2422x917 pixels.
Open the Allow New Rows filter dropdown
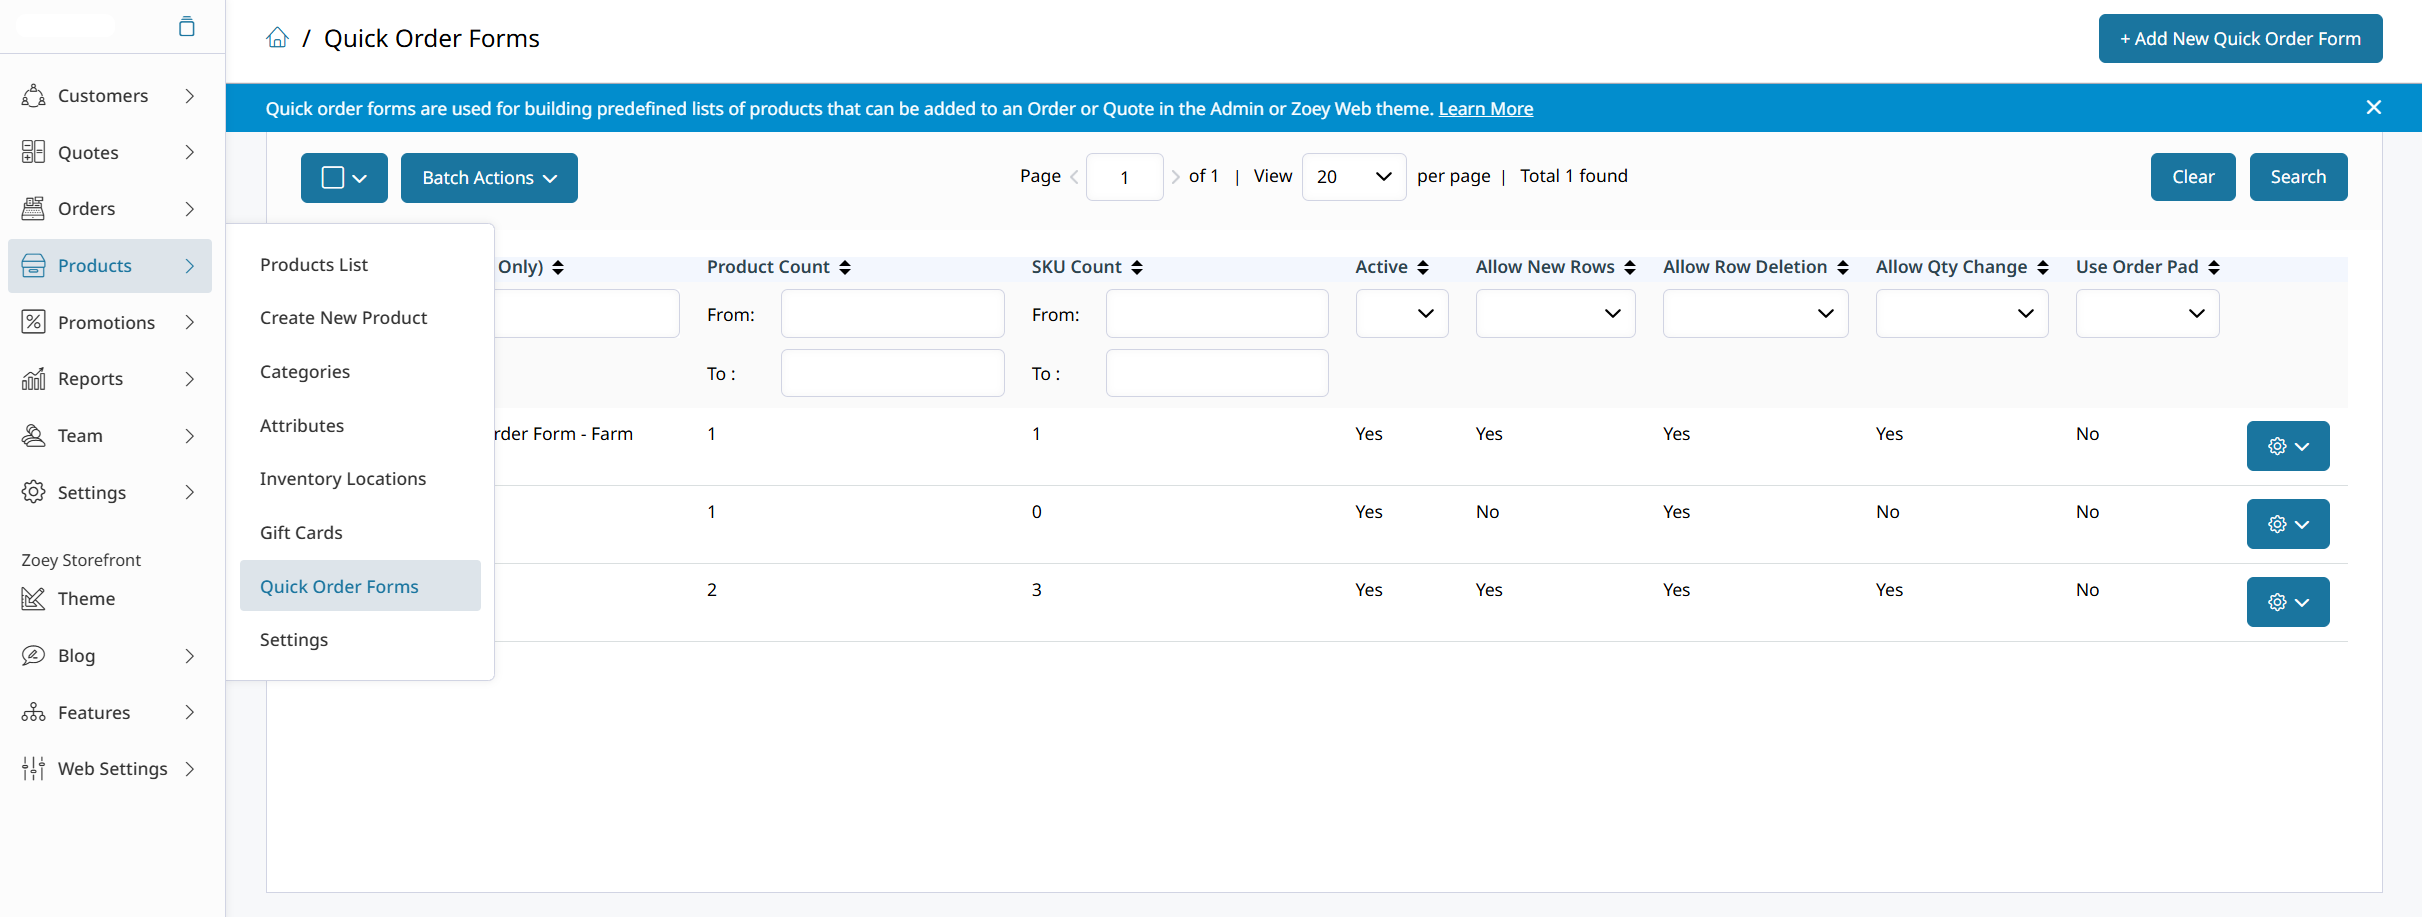click(x=1555, y=314)
